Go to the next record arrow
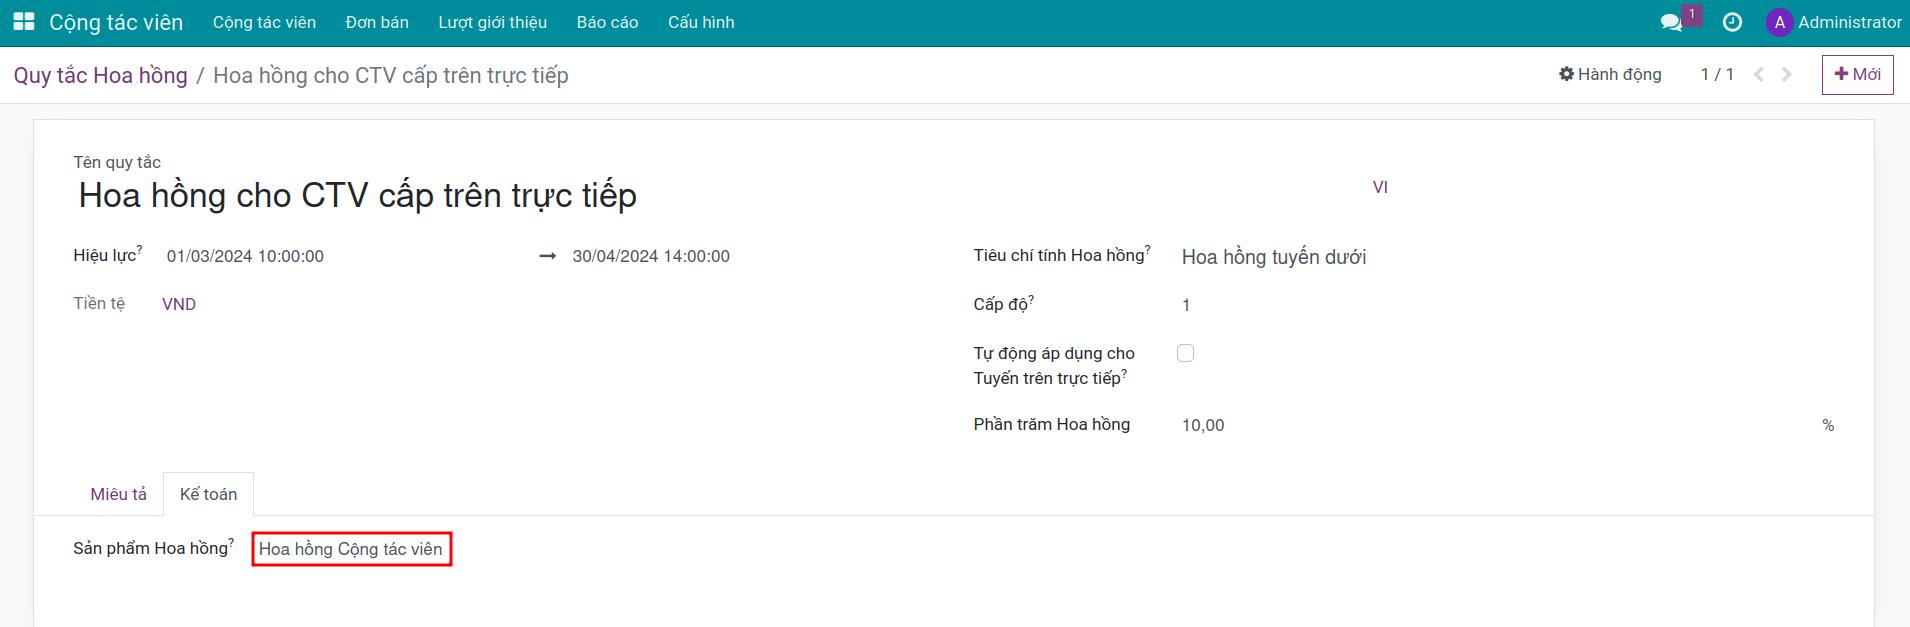The width and height of the screenshot is (1910, 627). (x=1787, y=74)
